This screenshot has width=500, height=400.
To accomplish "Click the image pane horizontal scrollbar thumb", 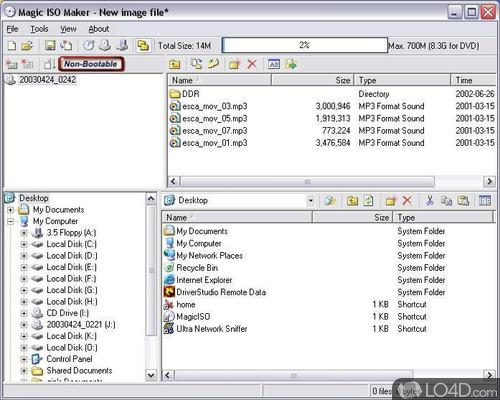I will (x=307, y=182).
